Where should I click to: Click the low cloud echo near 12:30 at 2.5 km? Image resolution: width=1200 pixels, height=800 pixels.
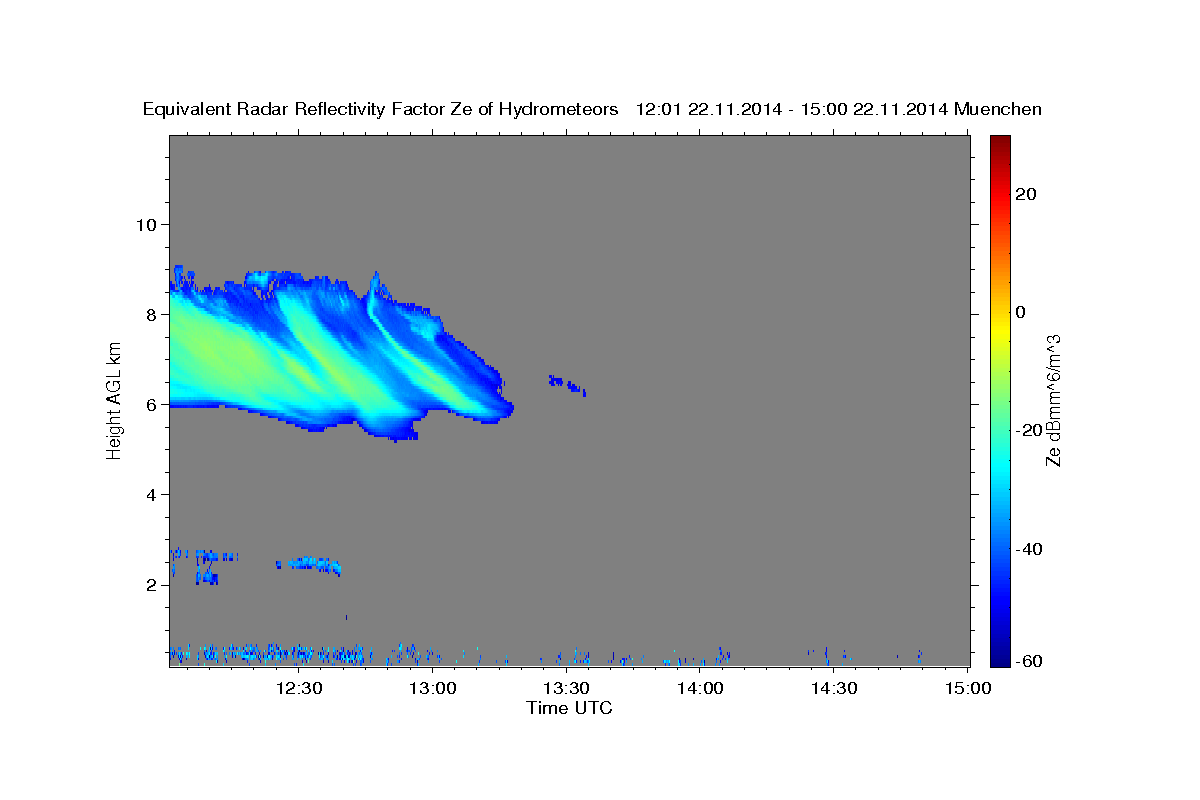point(309,565)
